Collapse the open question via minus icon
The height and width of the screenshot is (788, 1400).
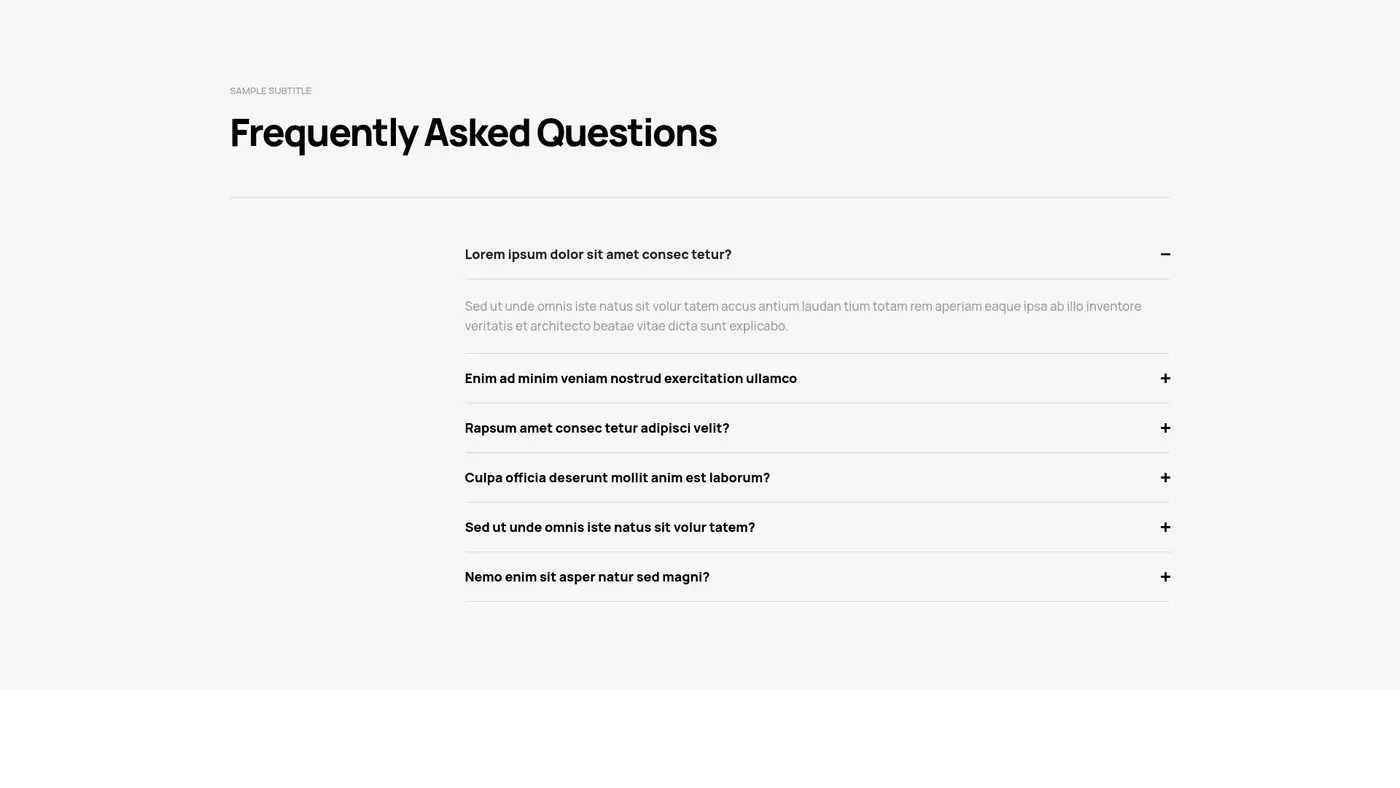tap(1165, 254)
